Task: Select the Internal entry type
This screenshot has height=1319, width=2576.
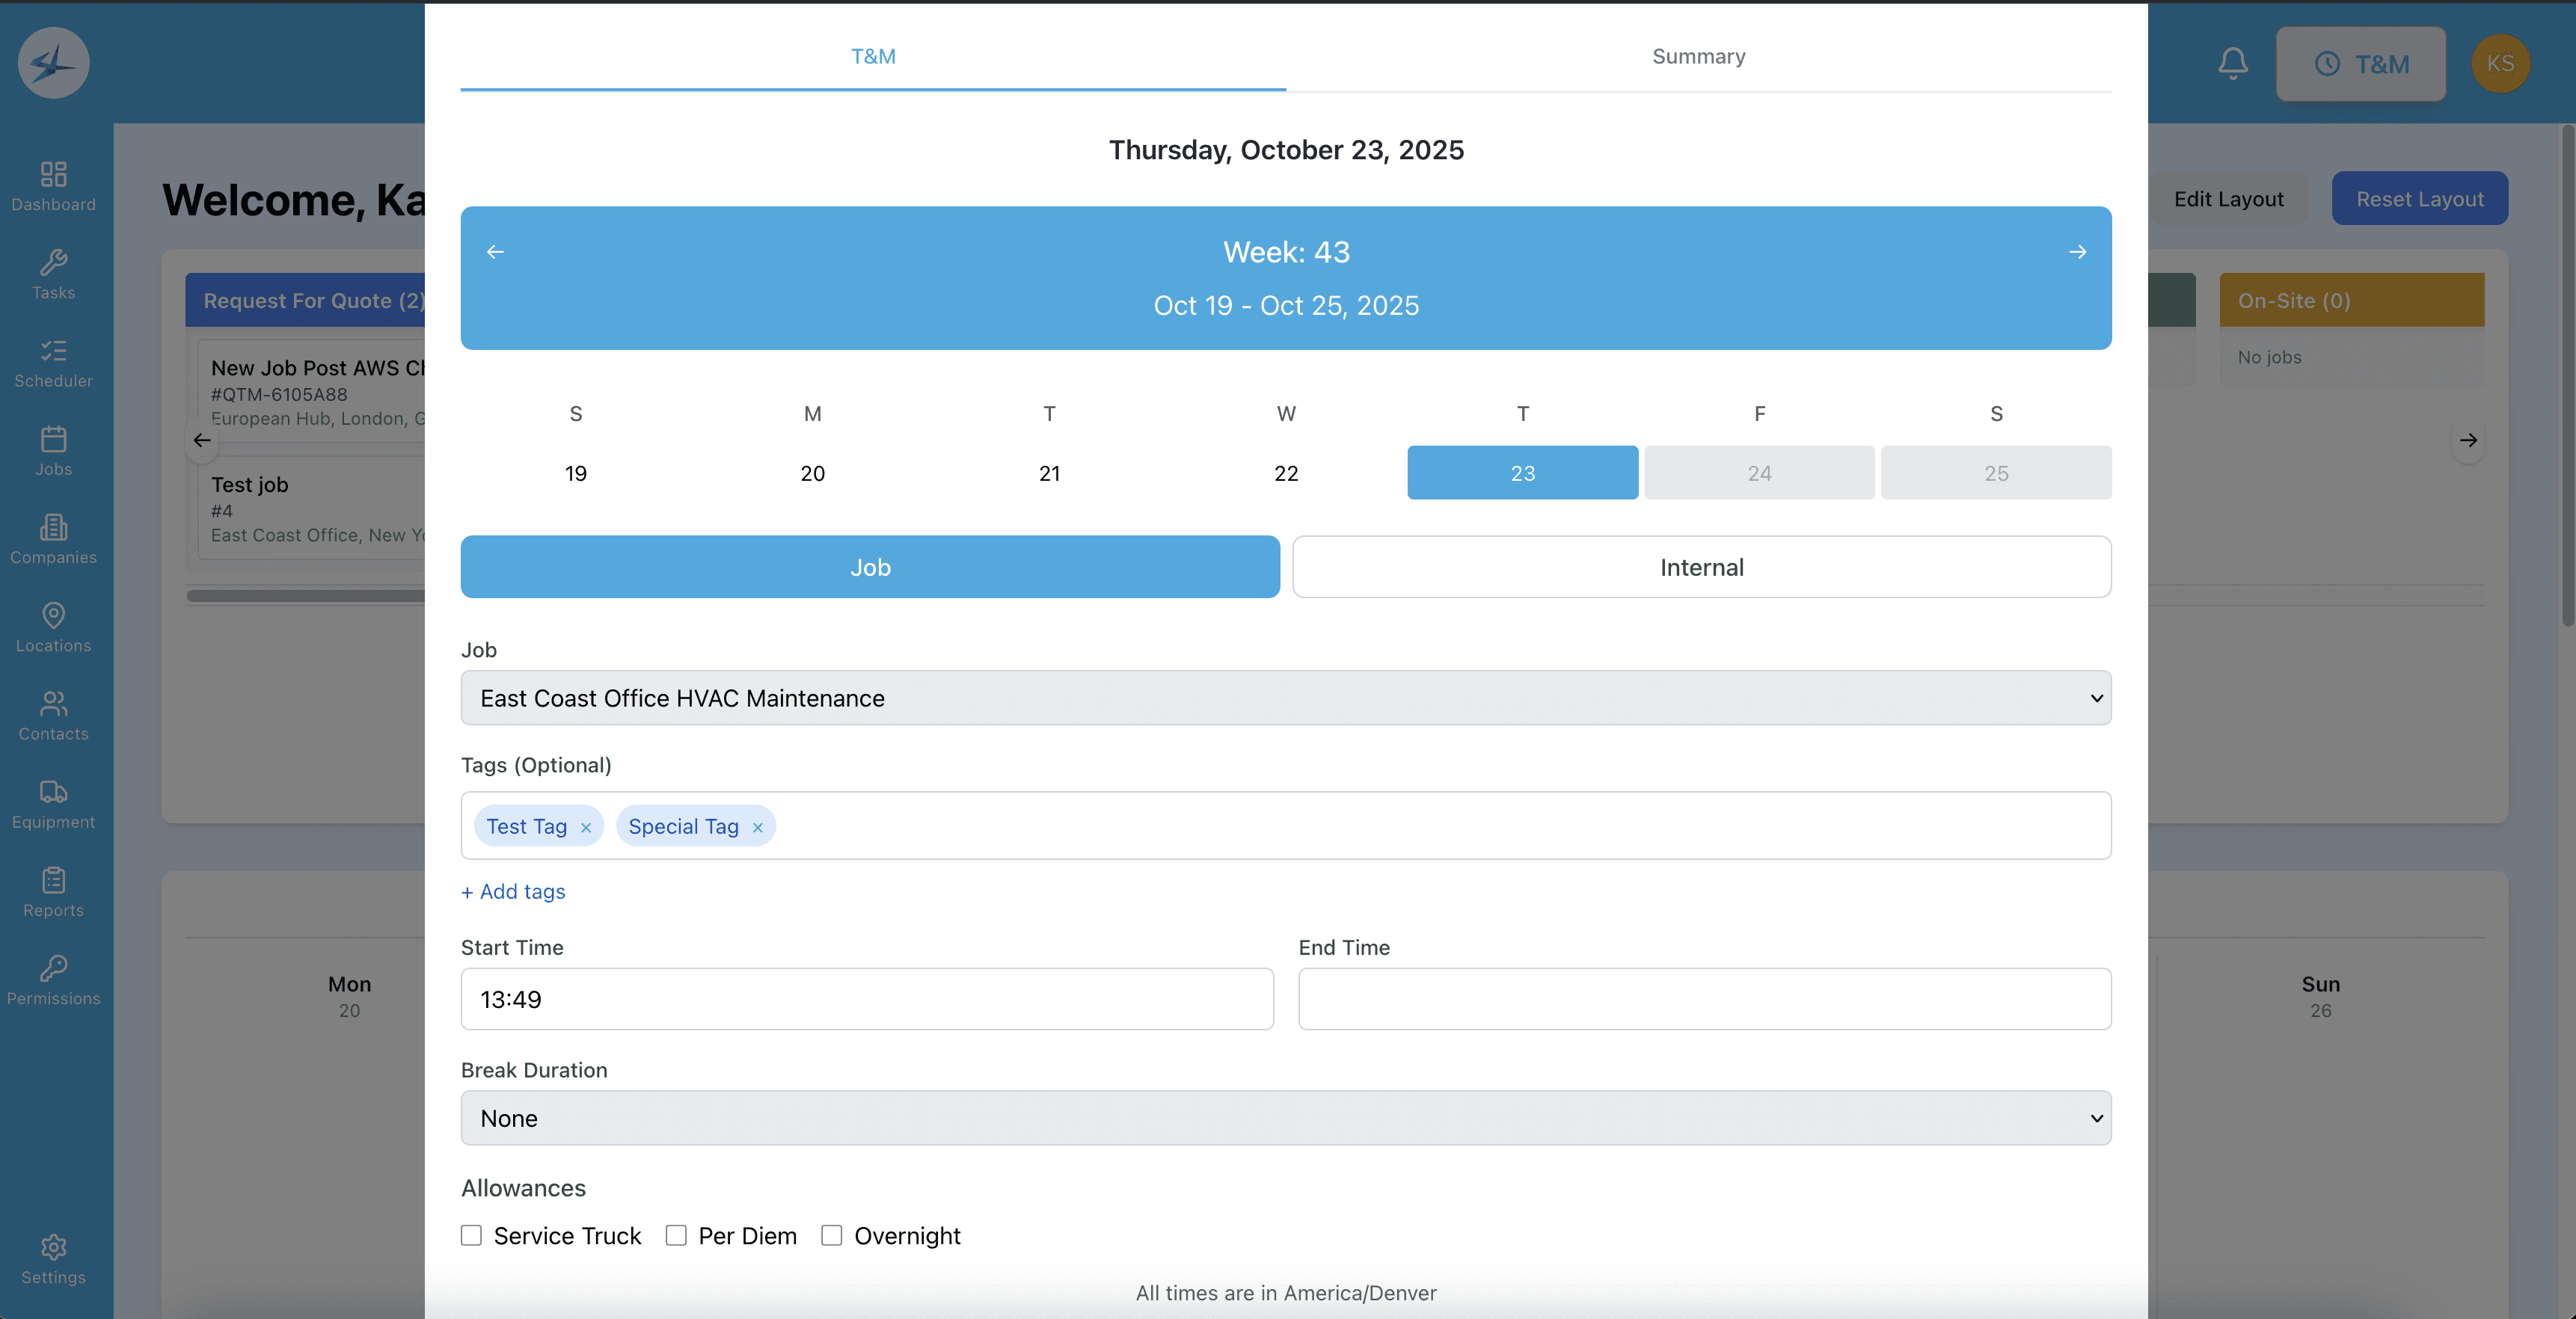Action: (x=1701, y=567)
